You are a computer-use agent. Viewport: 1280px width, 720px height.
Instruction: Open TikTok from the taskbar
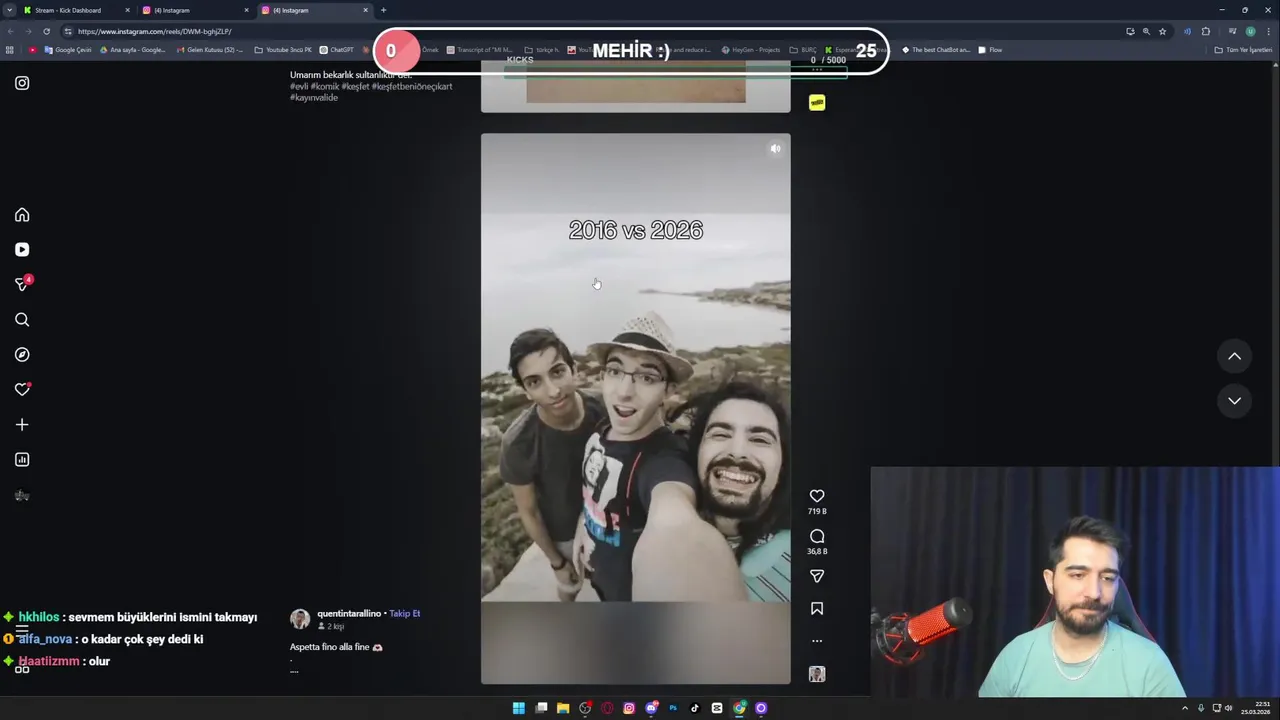[695, 708]
